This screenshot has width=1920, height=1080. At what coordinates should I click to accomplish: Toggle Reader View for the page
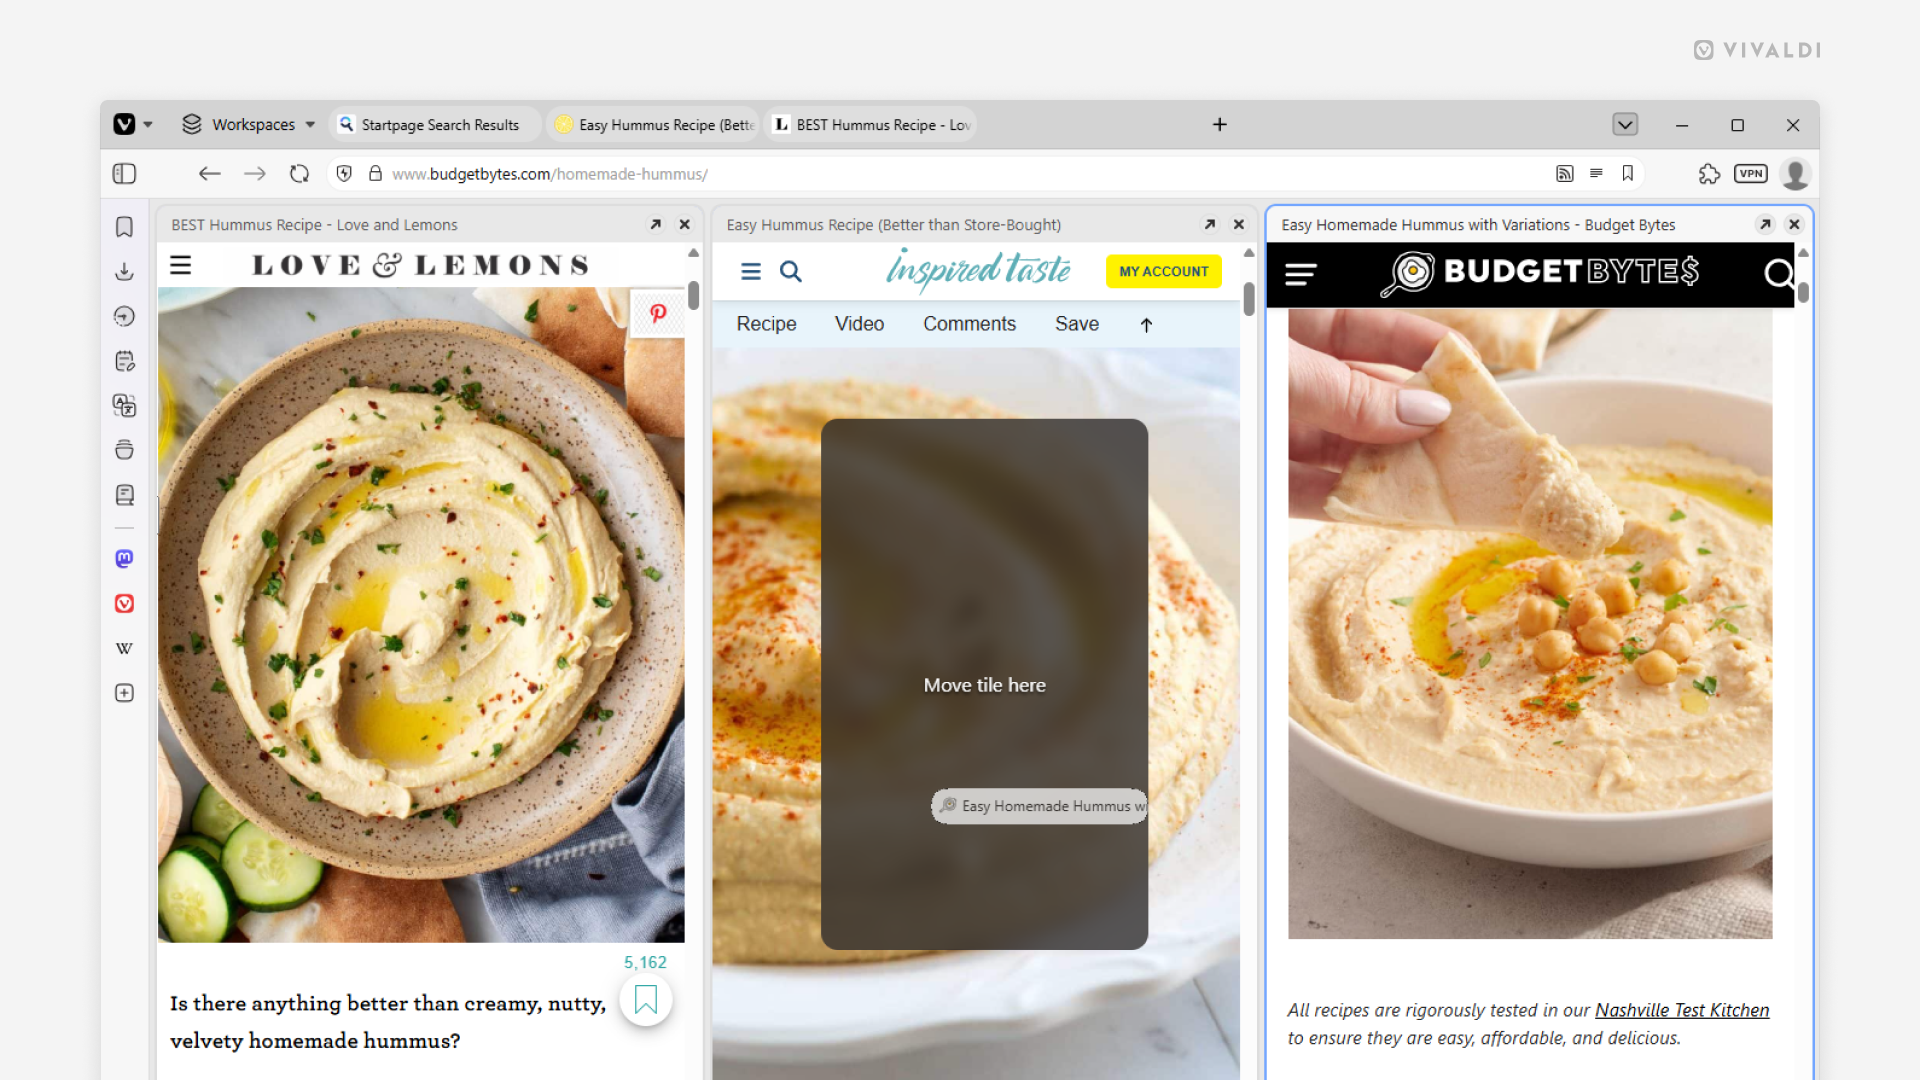click(1596, 173)
